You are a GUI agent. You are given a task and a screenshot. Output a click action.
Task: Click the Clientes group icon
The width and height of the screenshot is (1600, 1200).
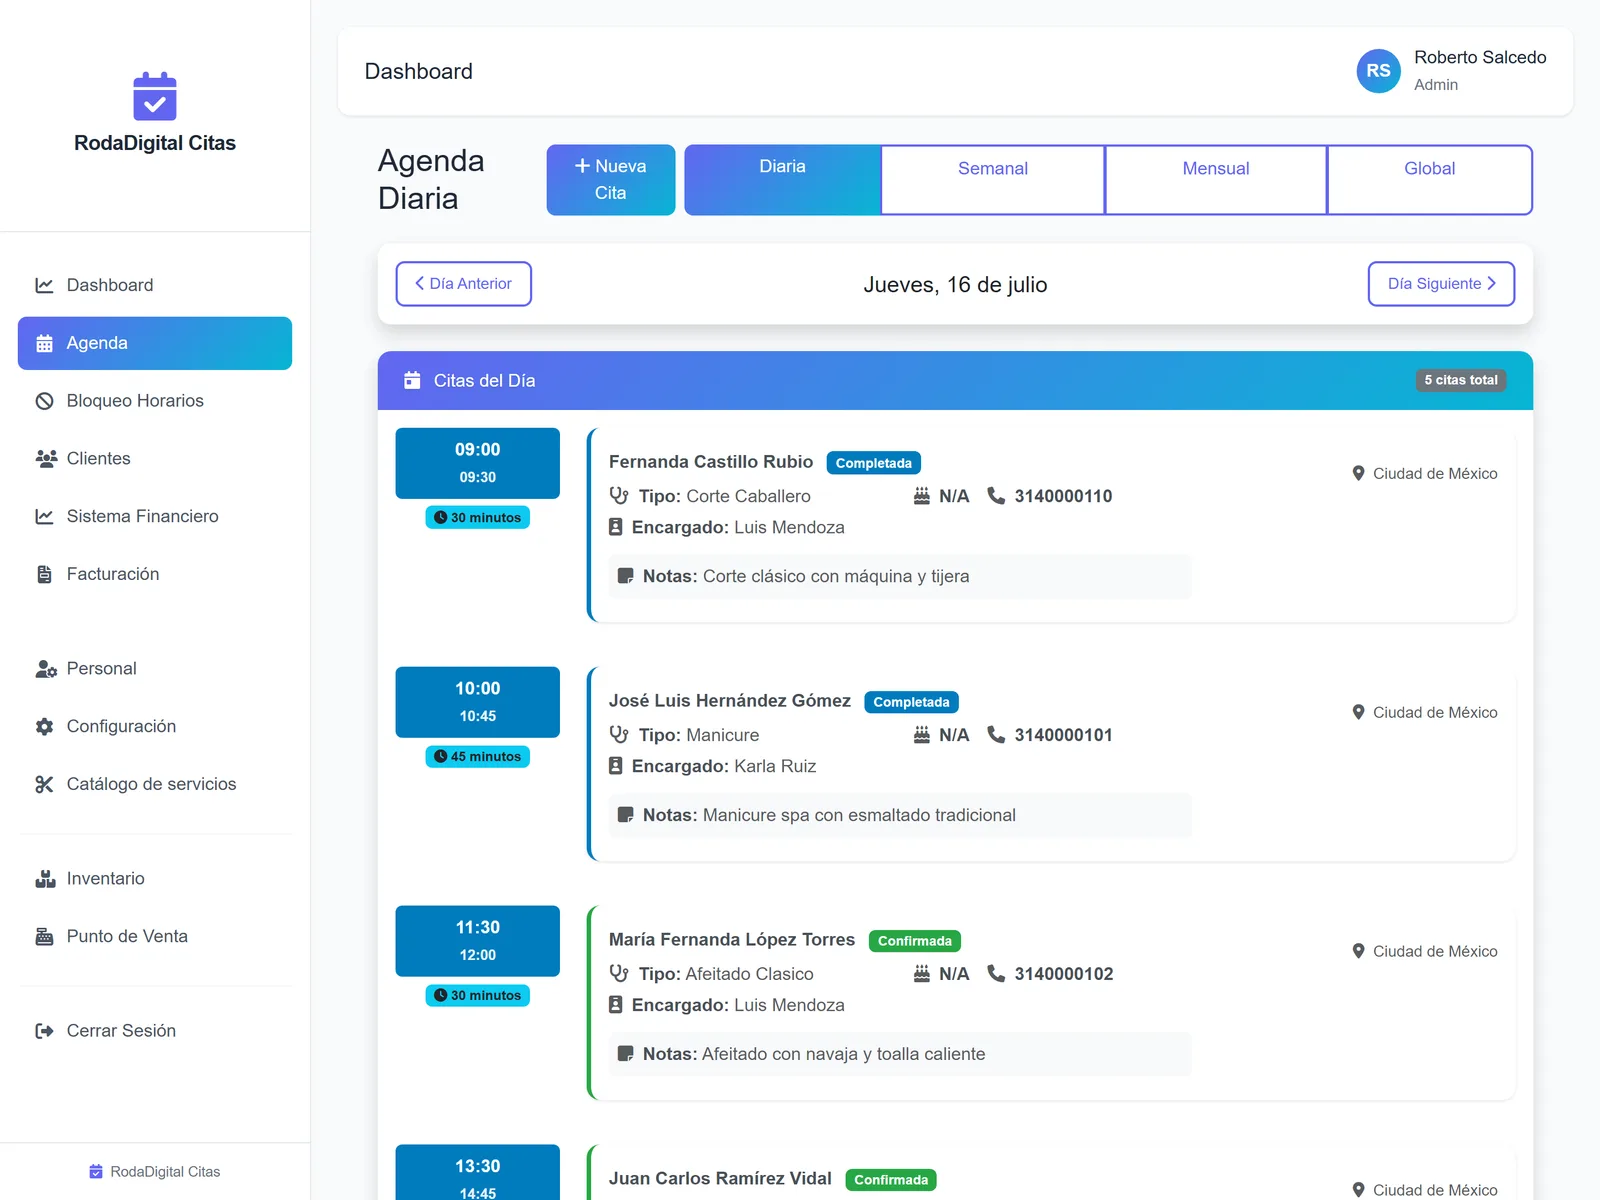46,459
